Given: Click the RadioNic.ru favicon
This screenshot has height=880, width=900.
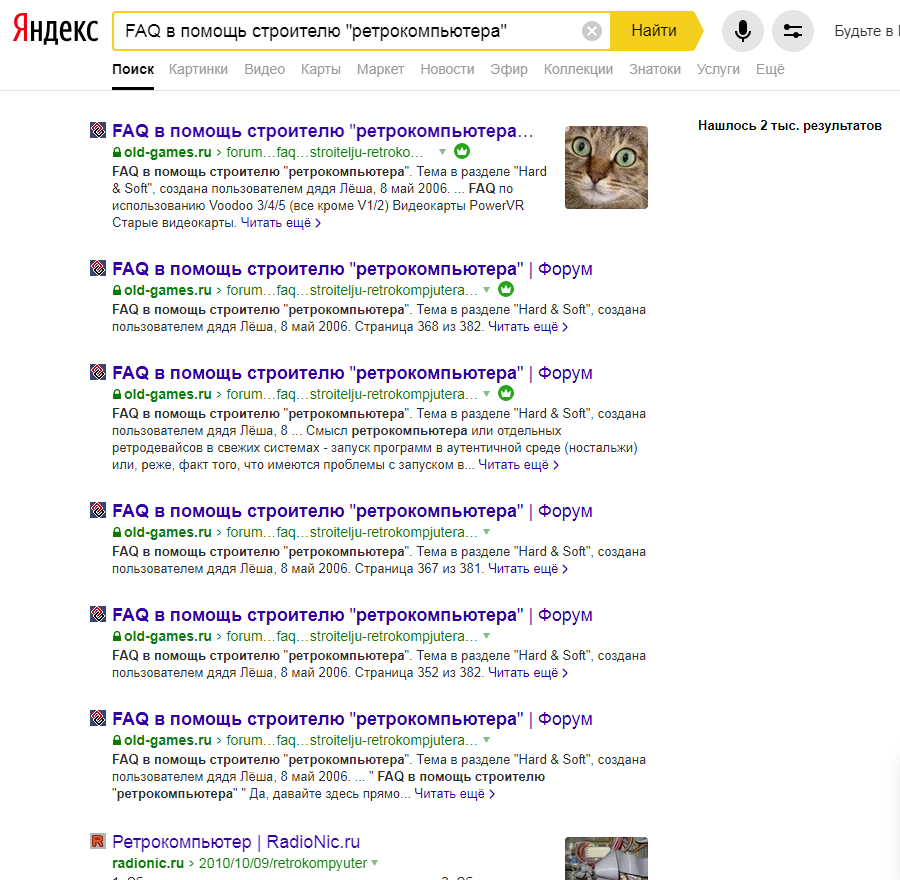Looking at the screenshot, I should (98, 842).
